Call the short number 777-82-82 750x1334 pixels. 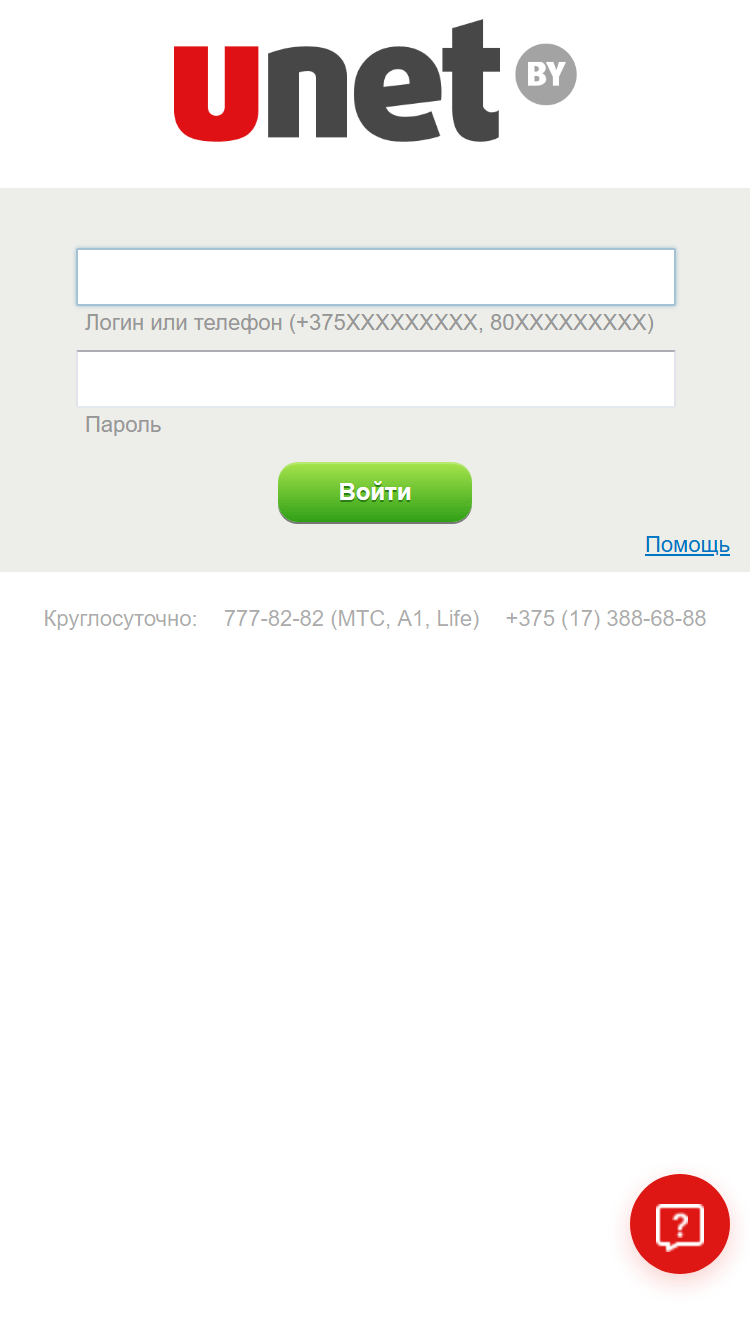coord(274,619)
